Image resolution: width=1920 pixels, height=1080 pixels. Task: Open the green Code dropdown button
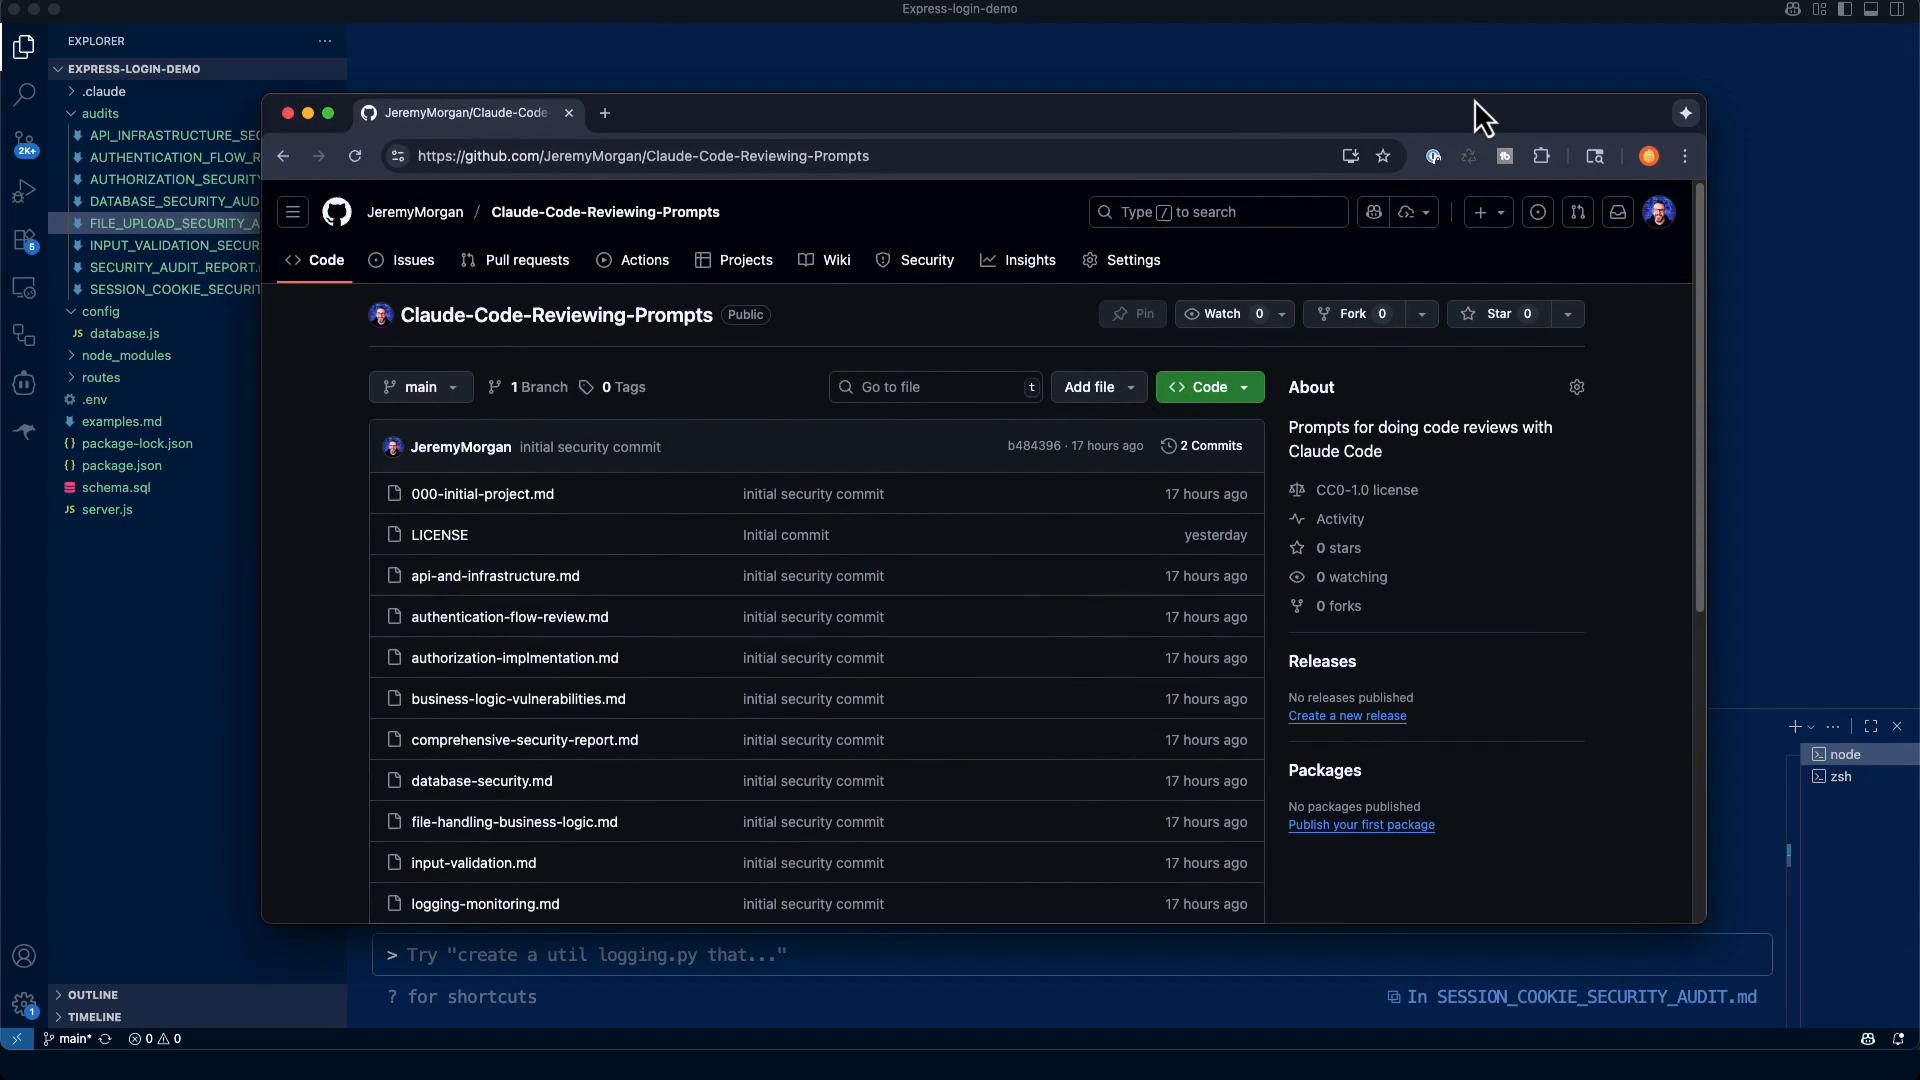[1210, 387]
